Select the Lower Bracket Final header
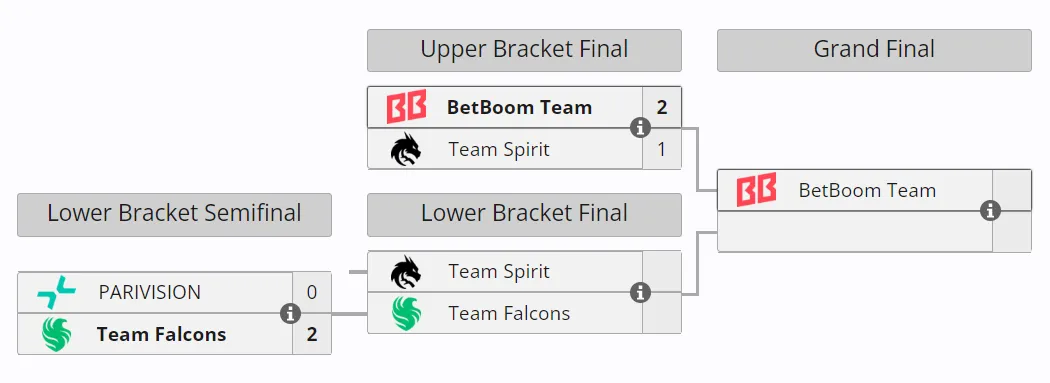Image resolution: width=1050 pixels, height=383 pixels. [524, 215]
